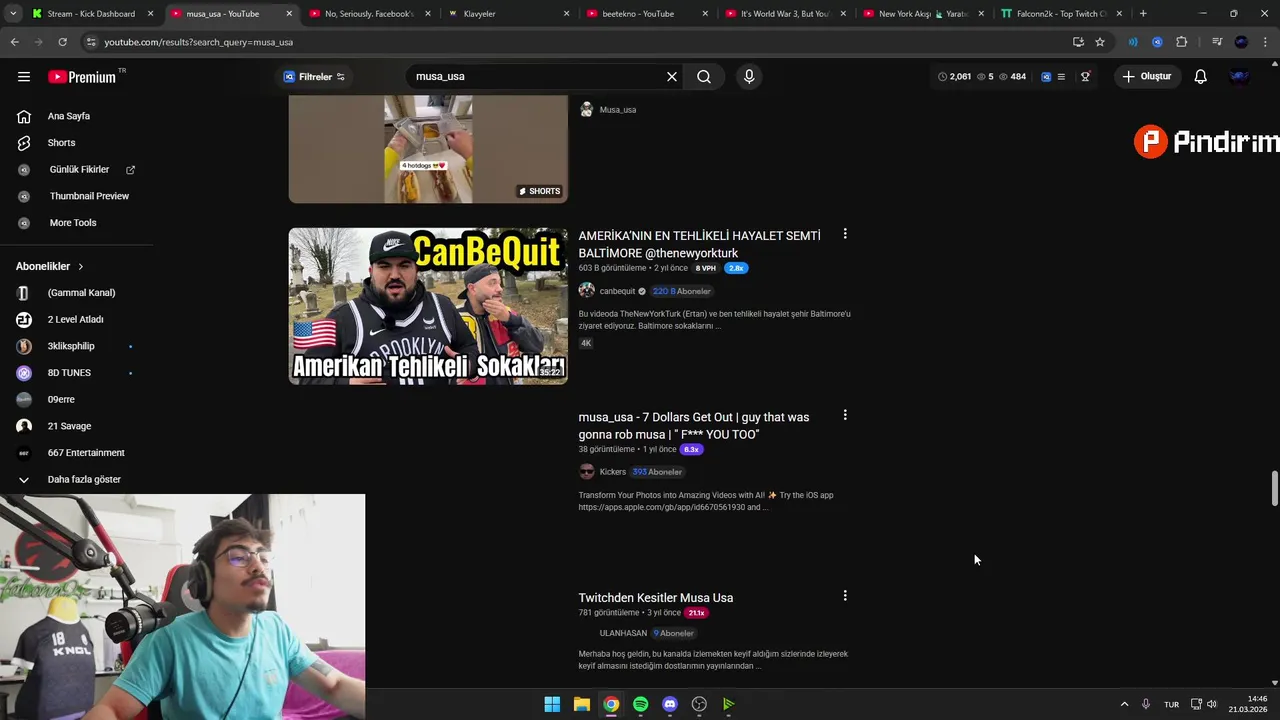This screenshot has height=720, width=1280.
Task: Open the Chrome three-dot menu
Action: coord(1266,42)
